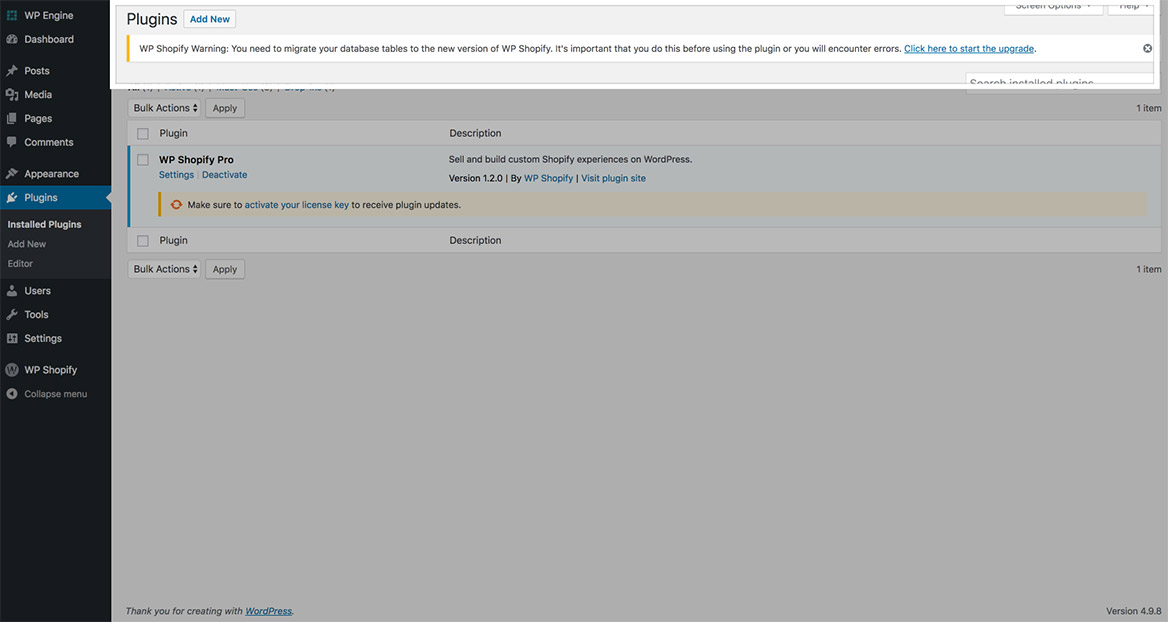Image resolution: width=1168 pixels, height=622 pixels.
Task: Click the Users person icon
Action: click(x=12, y=291)
